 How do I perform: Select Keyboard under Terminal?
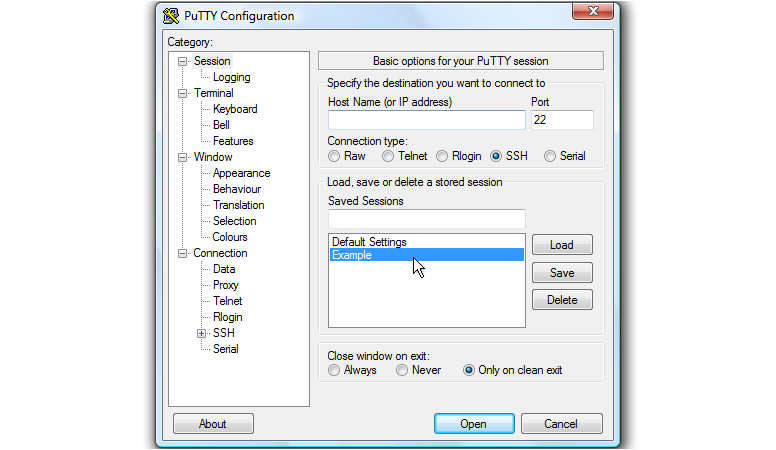tap(235, 109)
